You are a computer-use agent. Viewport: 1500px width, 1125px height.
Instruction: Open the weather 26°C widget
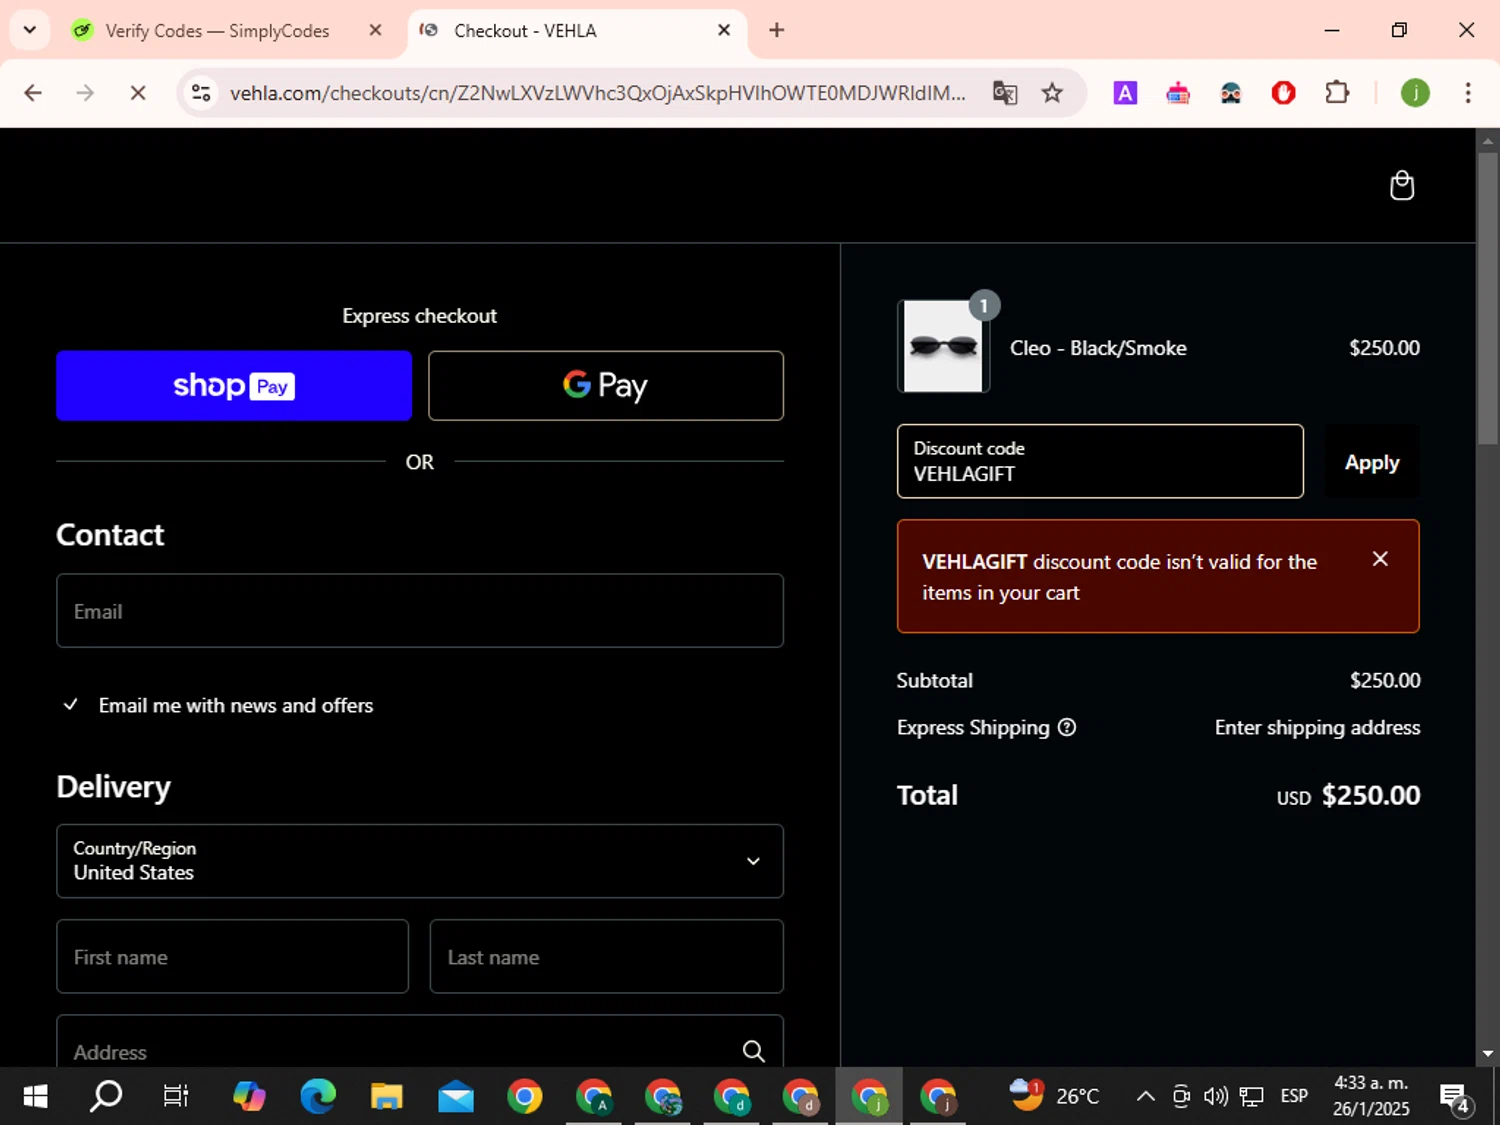[1054, 1096]
